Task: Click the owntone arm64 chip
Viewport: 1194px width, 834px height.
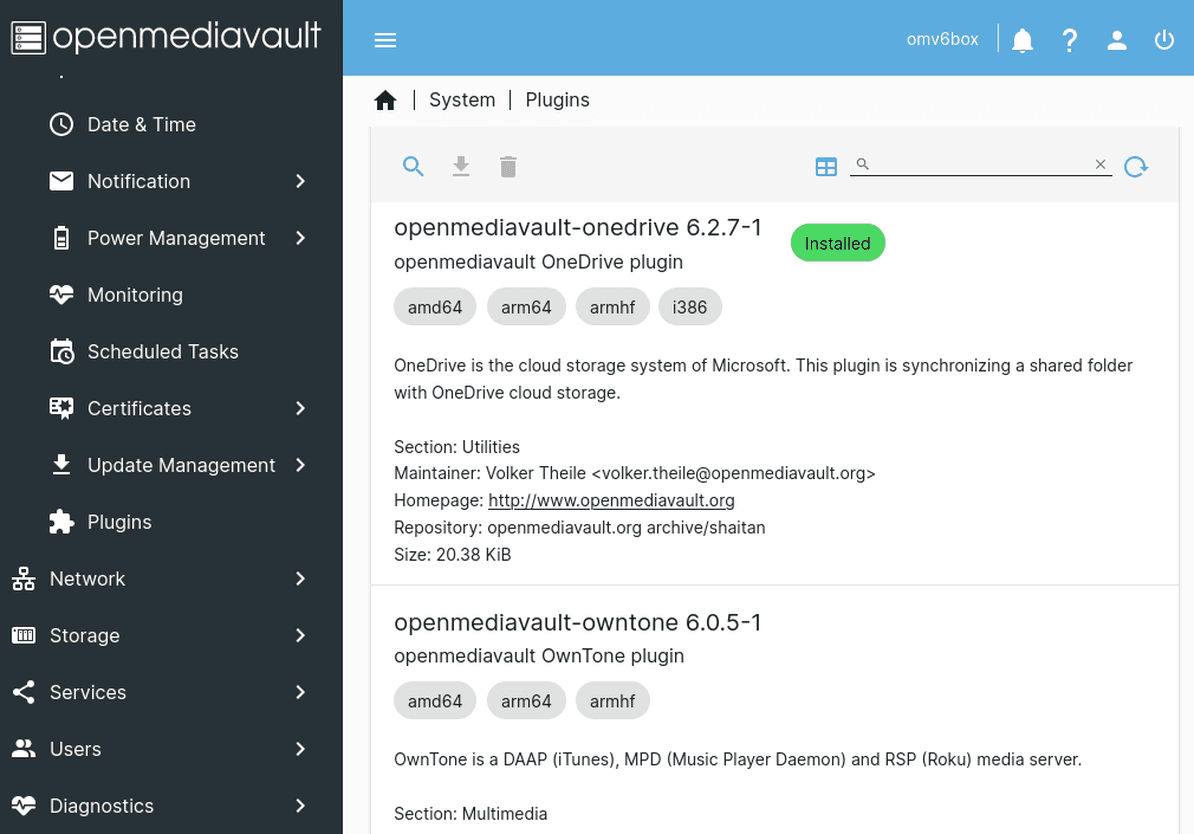Action: pyautogui.click(x=526, y=701)
